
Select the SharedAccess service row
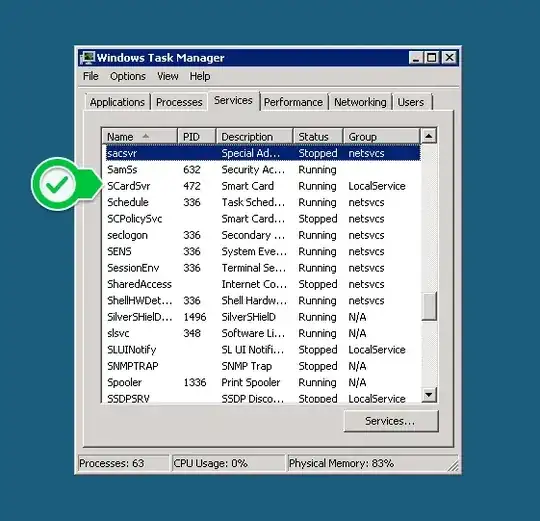coord(263,284)
